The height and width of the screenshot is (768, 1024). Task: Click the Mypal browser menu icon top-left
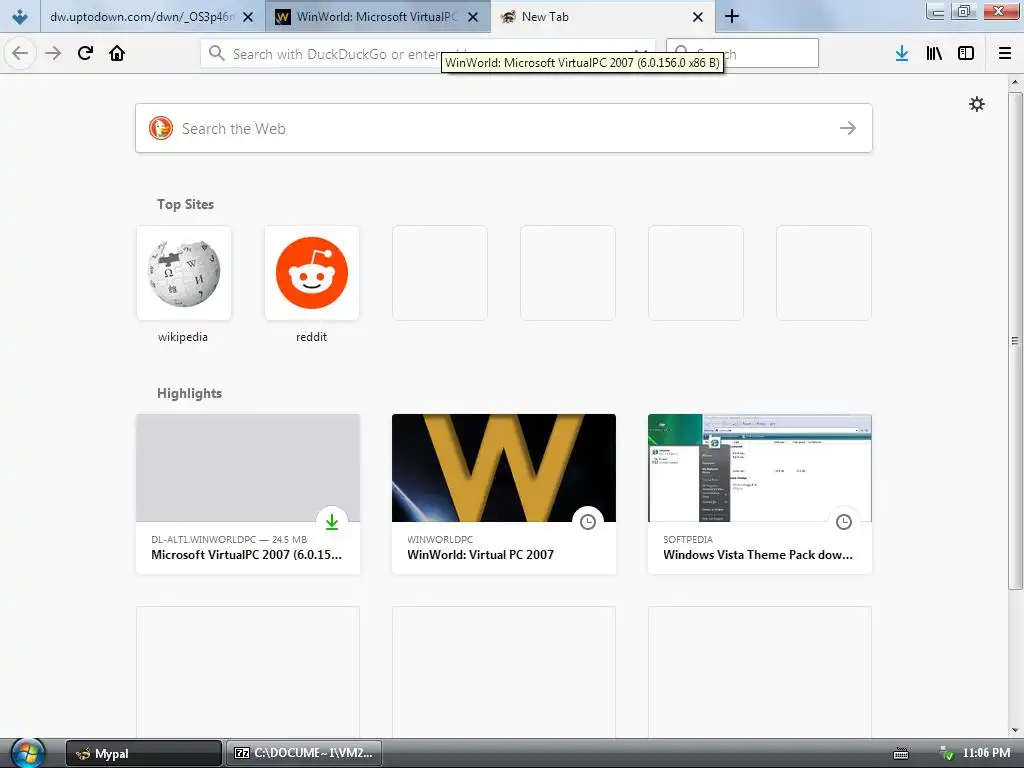point(20,16)
